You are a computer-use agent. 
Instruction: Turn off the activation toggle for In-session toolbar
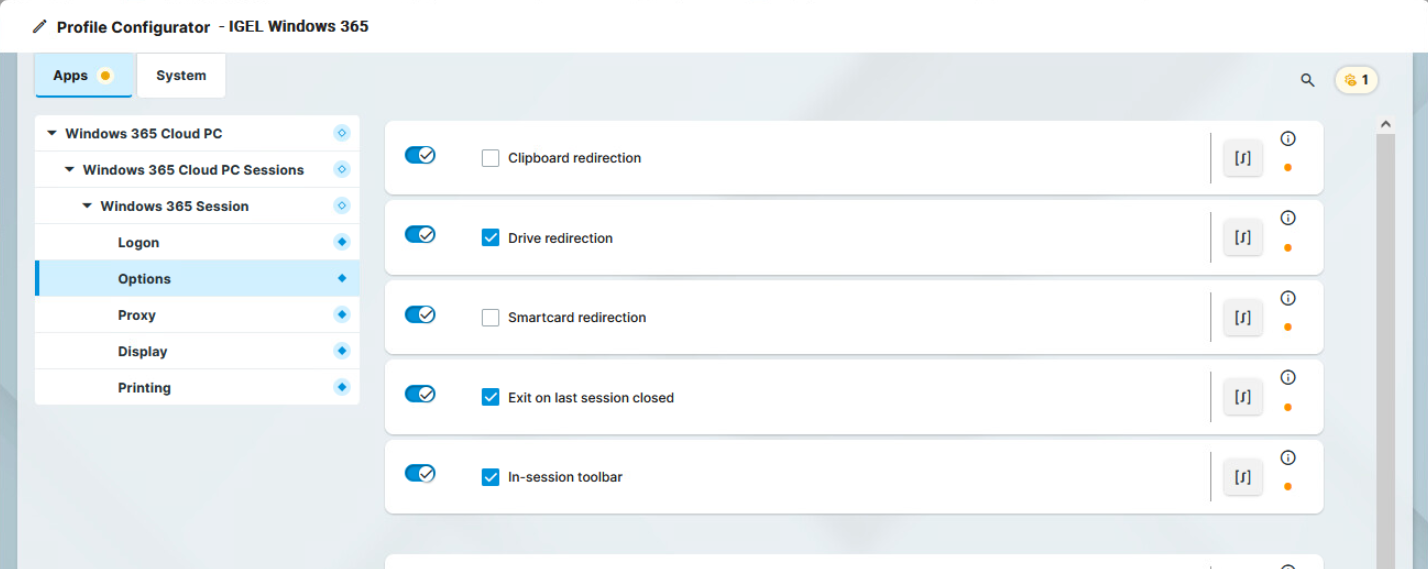coord(420,473)
